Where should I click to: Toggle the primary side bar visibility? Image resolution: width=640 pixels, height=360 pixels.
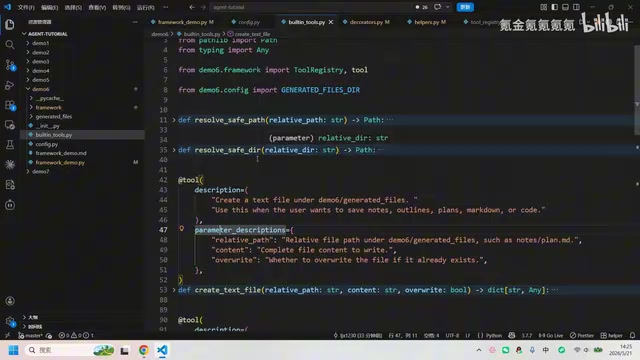554,7
